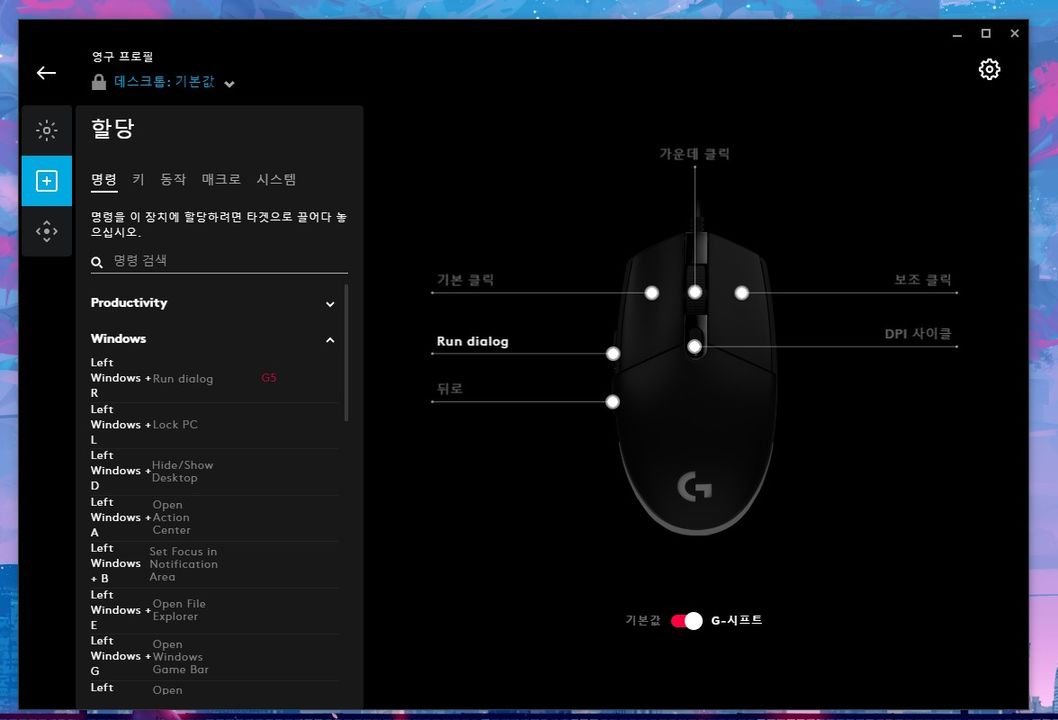
Task: Click the G logo on the mouse
Action: click(694, 487)
